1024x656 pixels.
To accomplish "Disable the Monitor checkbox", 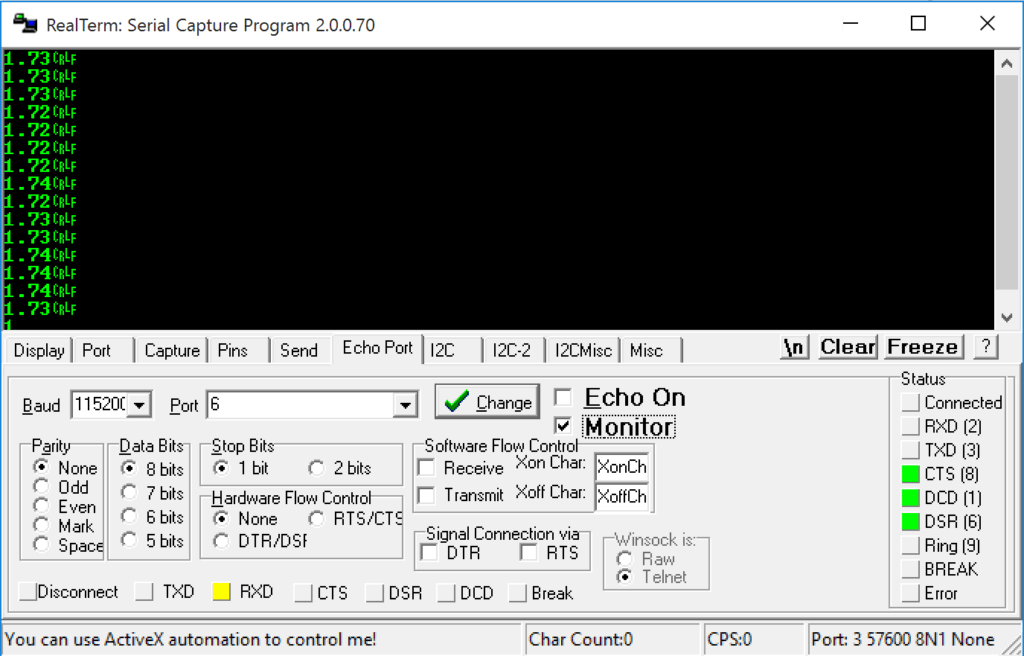I will point(563,426).
